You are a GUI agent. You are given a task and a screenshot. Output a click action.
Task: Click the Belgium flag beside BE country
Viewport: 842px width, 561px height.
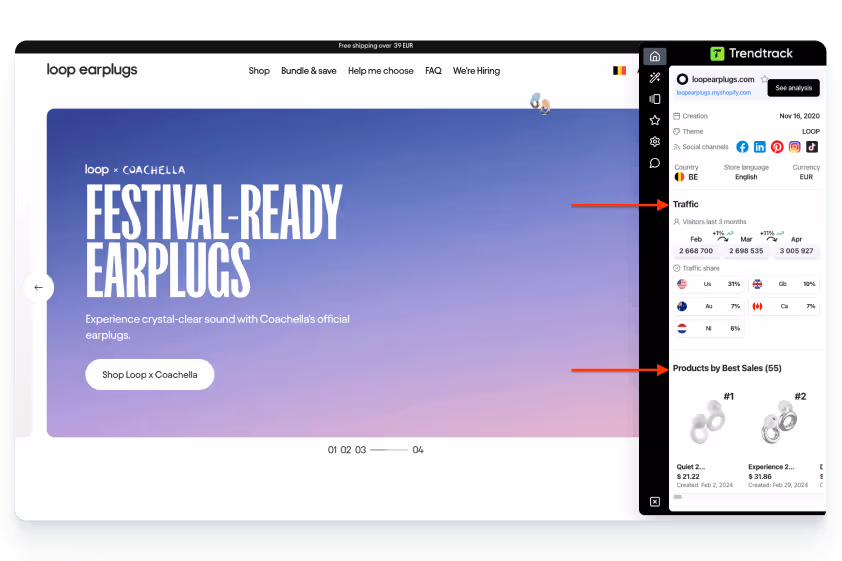tap(679, 177)
